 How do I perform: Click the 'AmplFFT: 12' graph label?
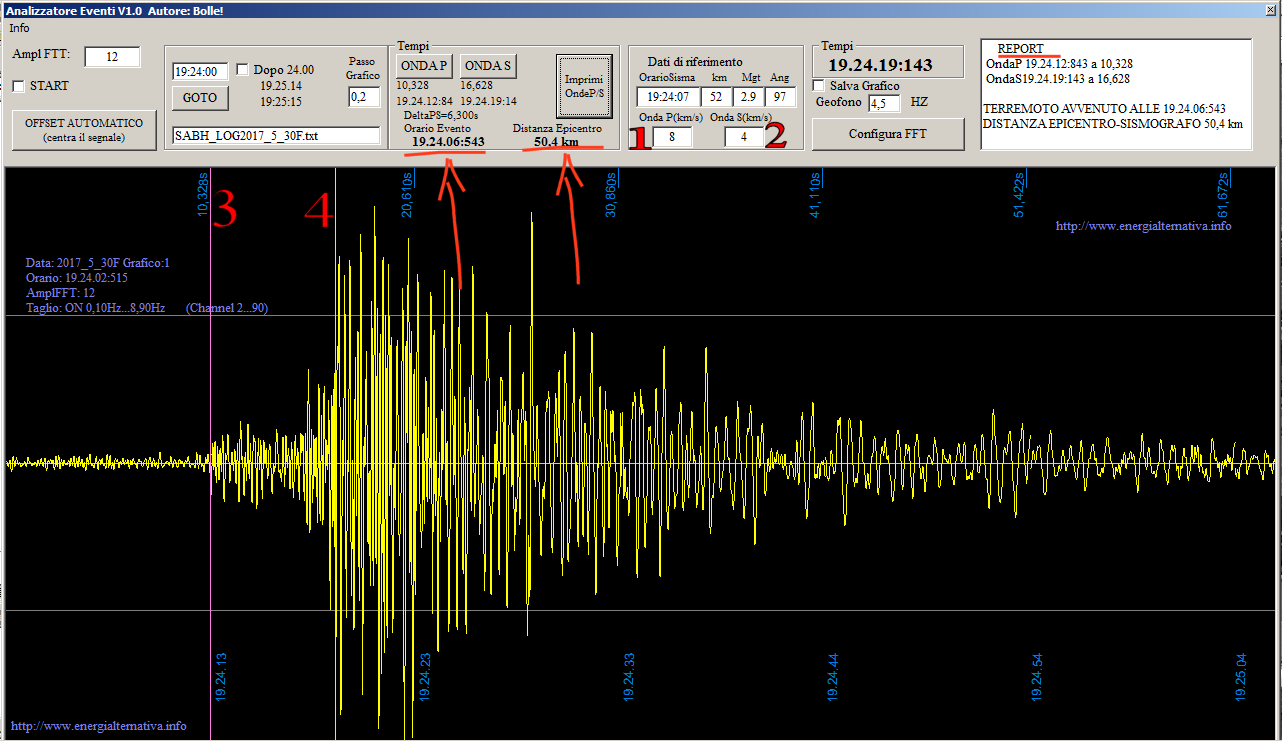coord(61,293)
